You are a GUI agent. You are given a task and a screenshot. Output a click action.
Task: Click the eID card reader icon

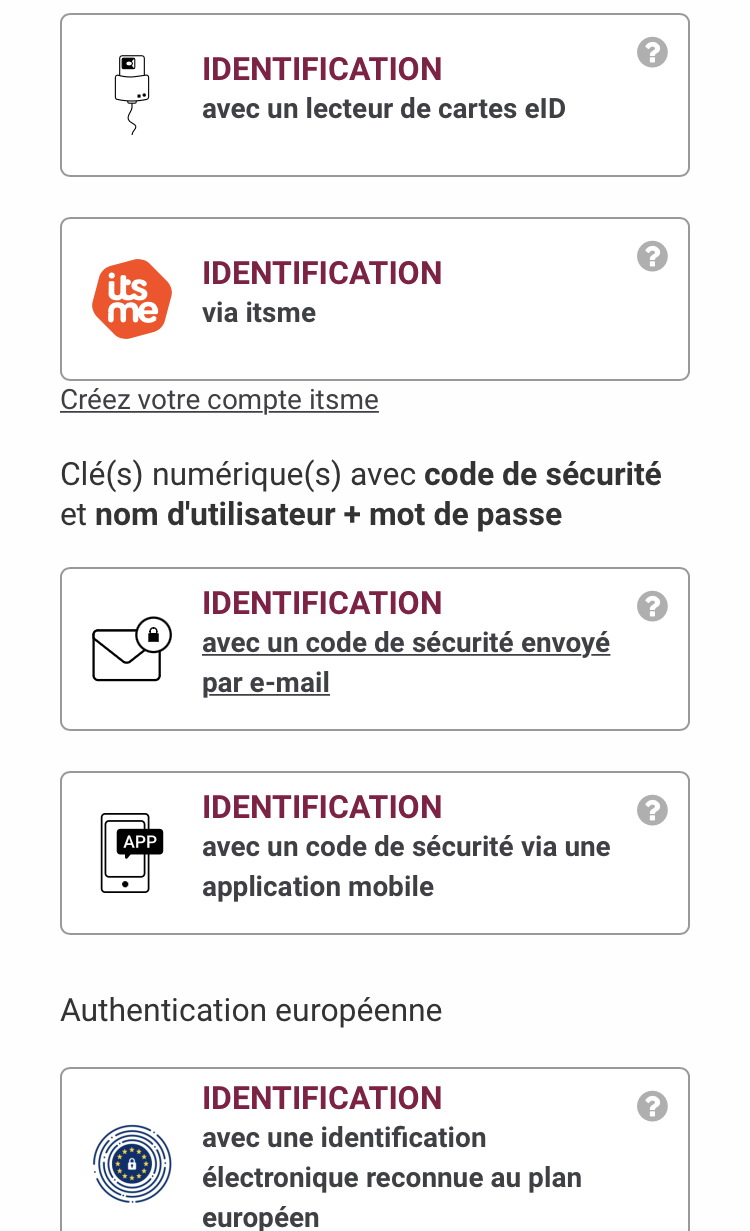pyautogui.click(x=131, y=92)
